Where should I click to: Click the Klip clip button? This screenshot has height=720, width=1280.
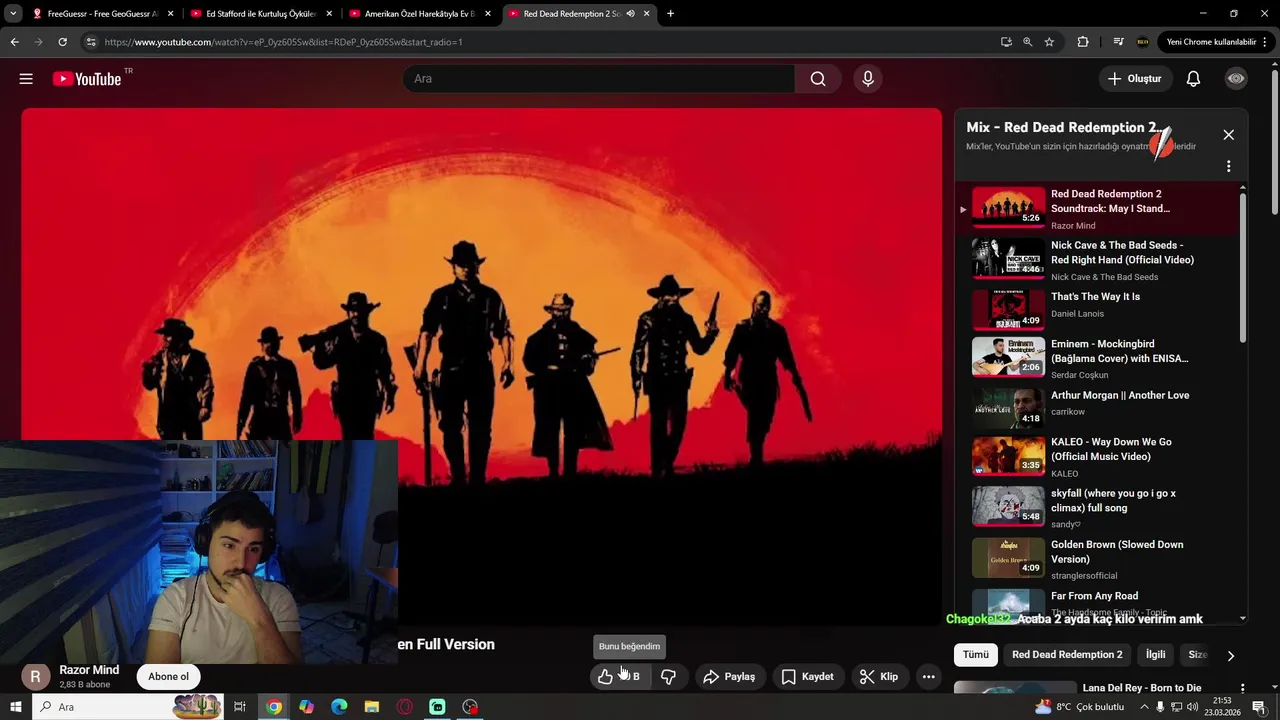879,677
